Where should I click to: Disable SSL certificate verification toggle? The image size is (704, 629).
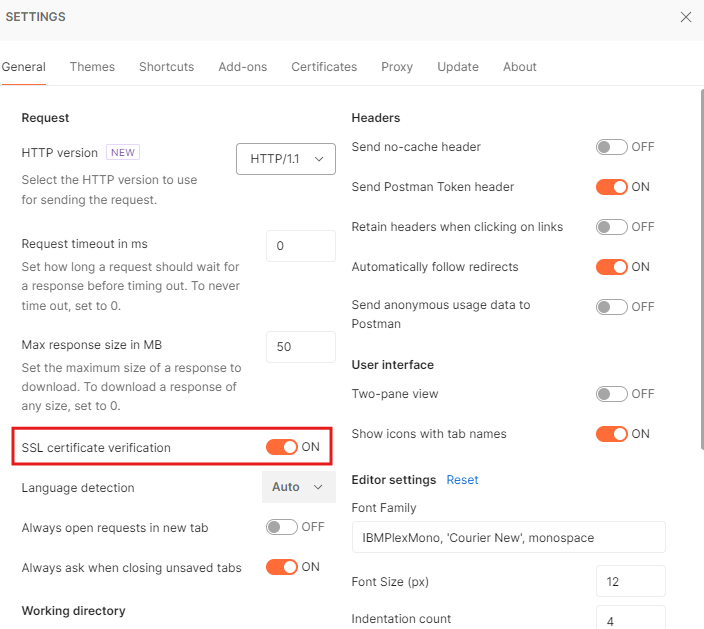click(282, 447)
